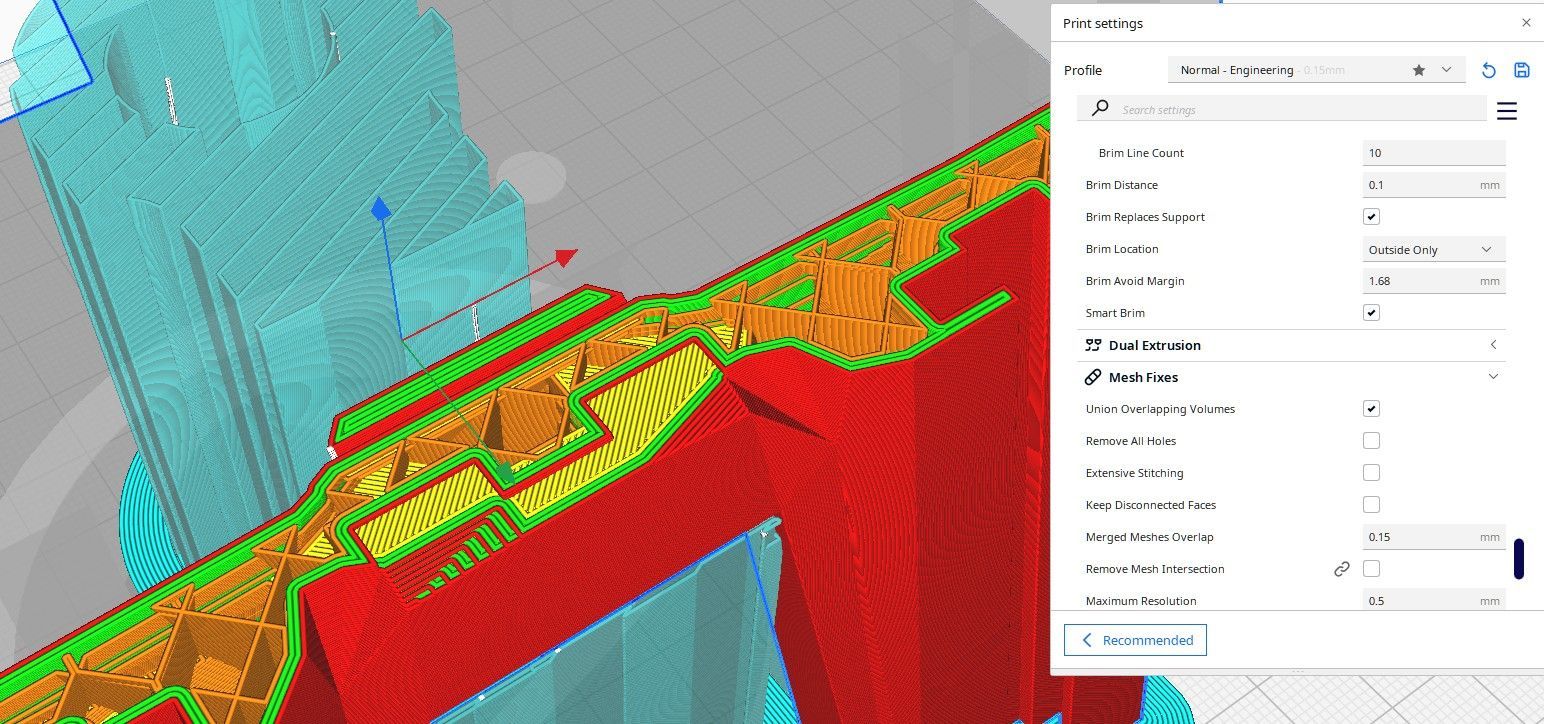Click the green Y-axis move handle

(x=505, y=475)
